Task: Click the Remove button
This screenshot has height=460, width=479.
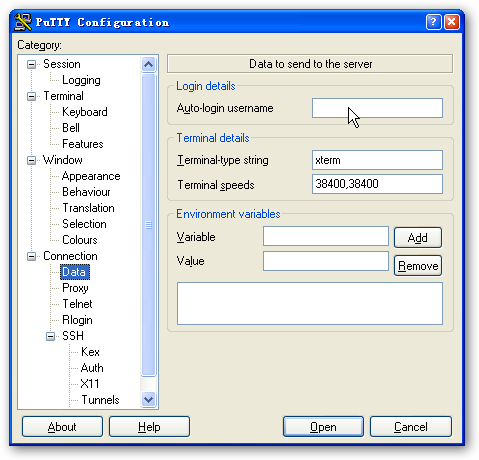Action: tap(418, 266)
